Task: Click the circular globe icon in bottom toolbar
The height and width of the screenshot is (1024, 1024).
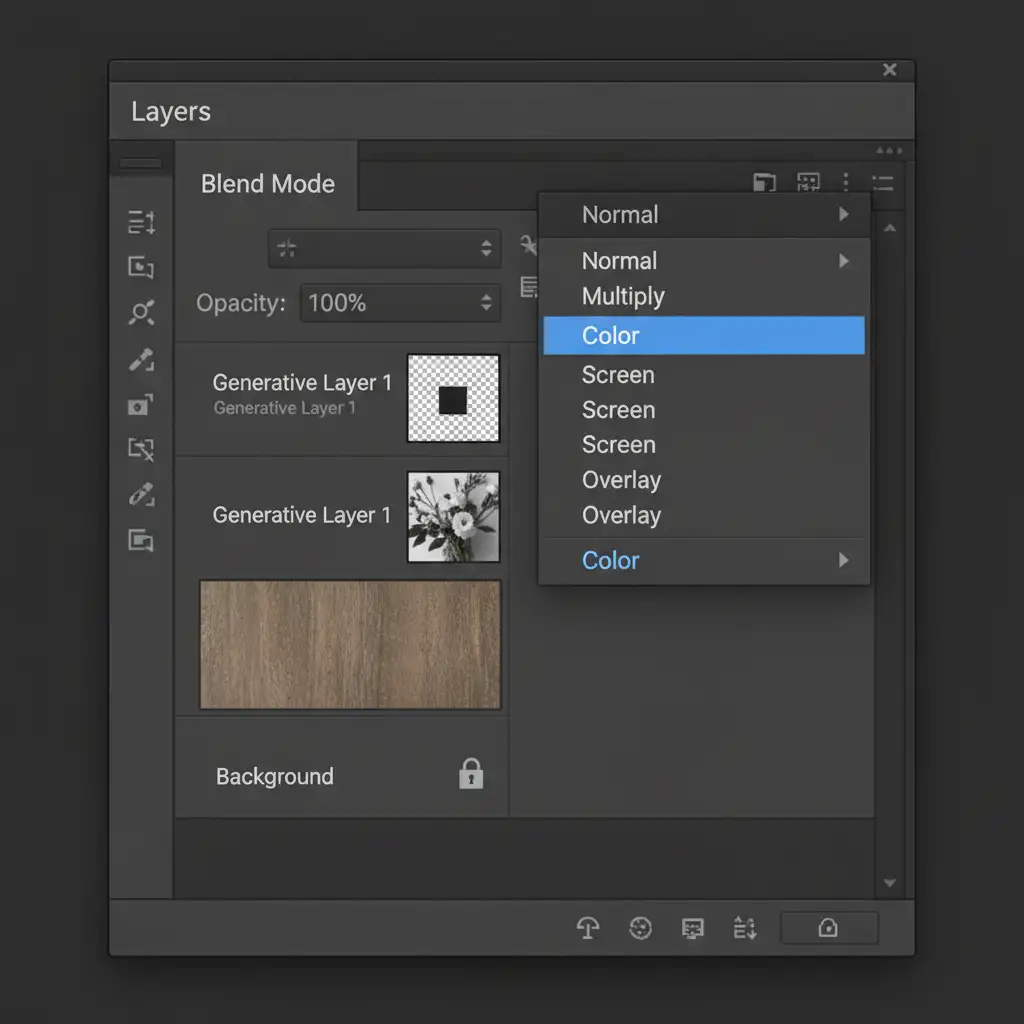Action: click(640, 928)
